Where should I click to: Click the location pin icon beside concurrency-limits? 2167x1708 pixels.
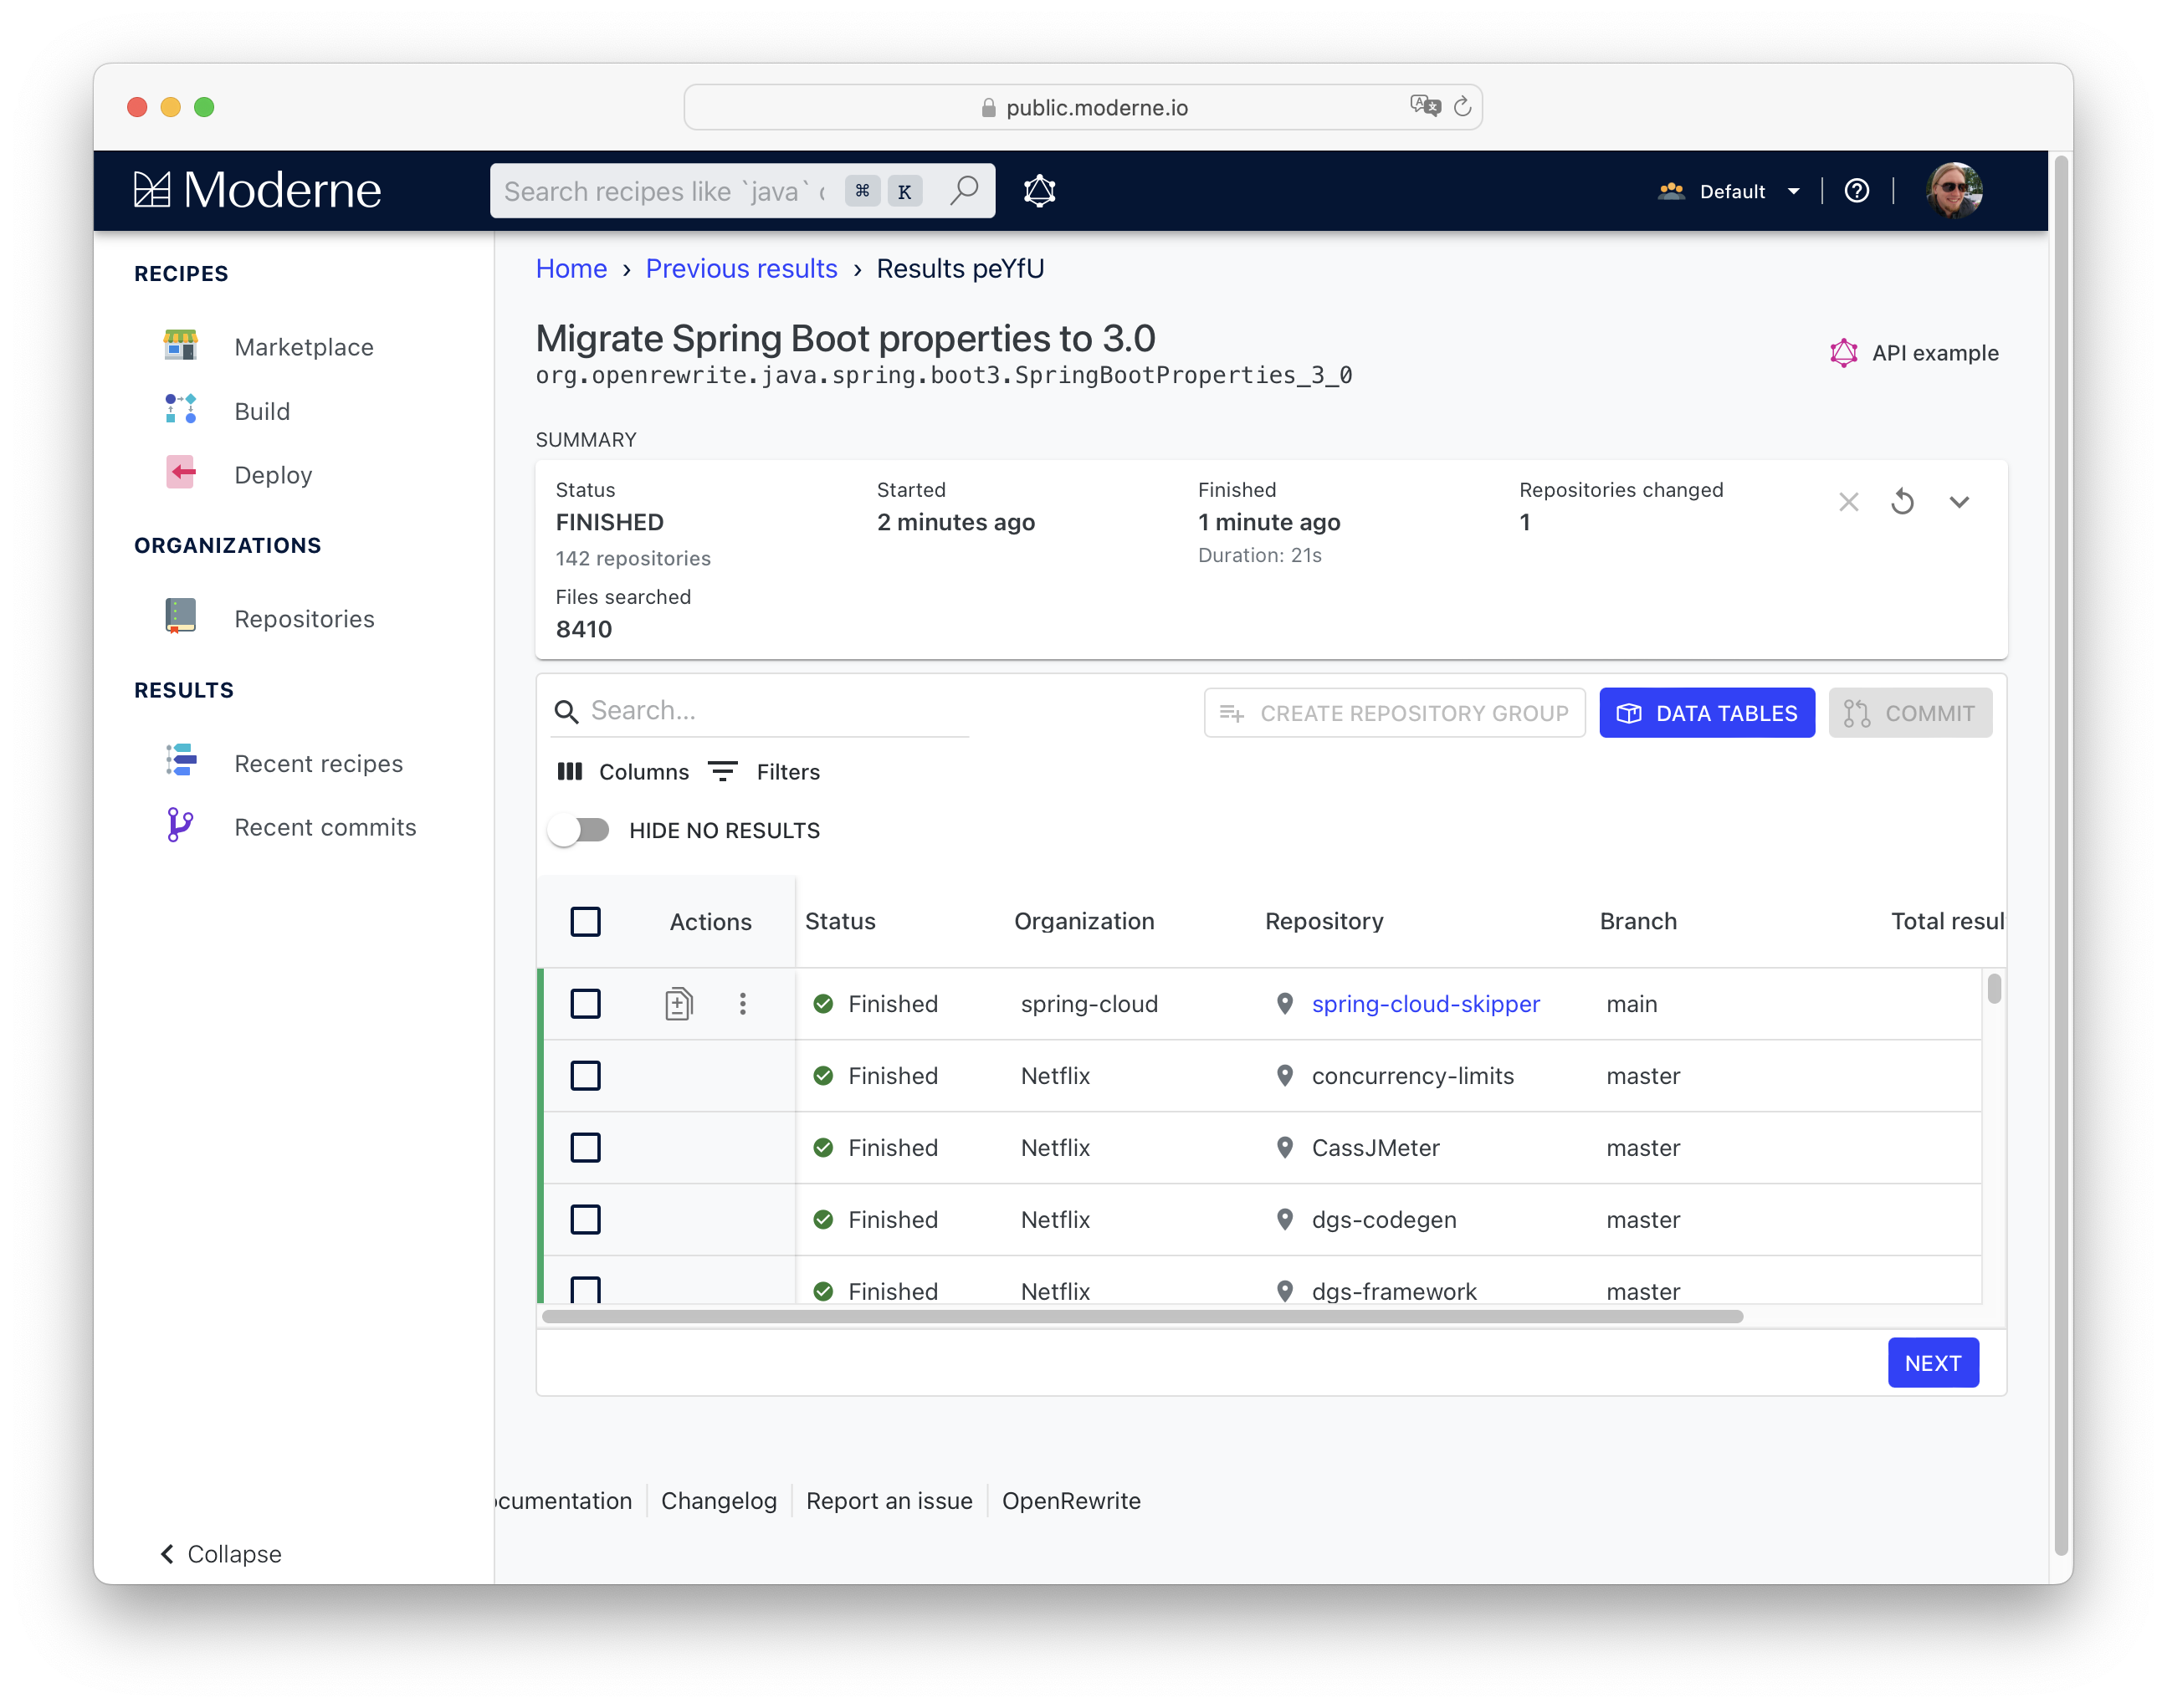(1284, 1075)
